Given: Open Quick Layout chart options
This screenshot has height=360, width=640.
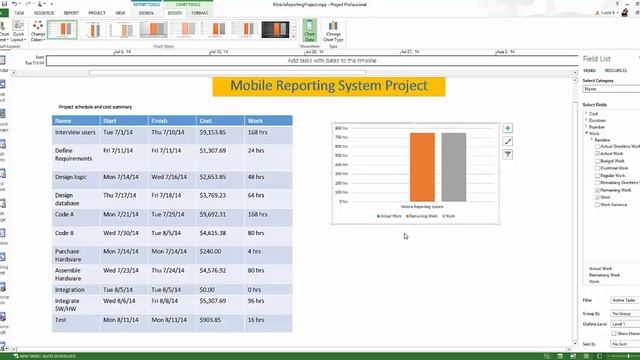Looking at the screenshot, I should coord(18,31).
